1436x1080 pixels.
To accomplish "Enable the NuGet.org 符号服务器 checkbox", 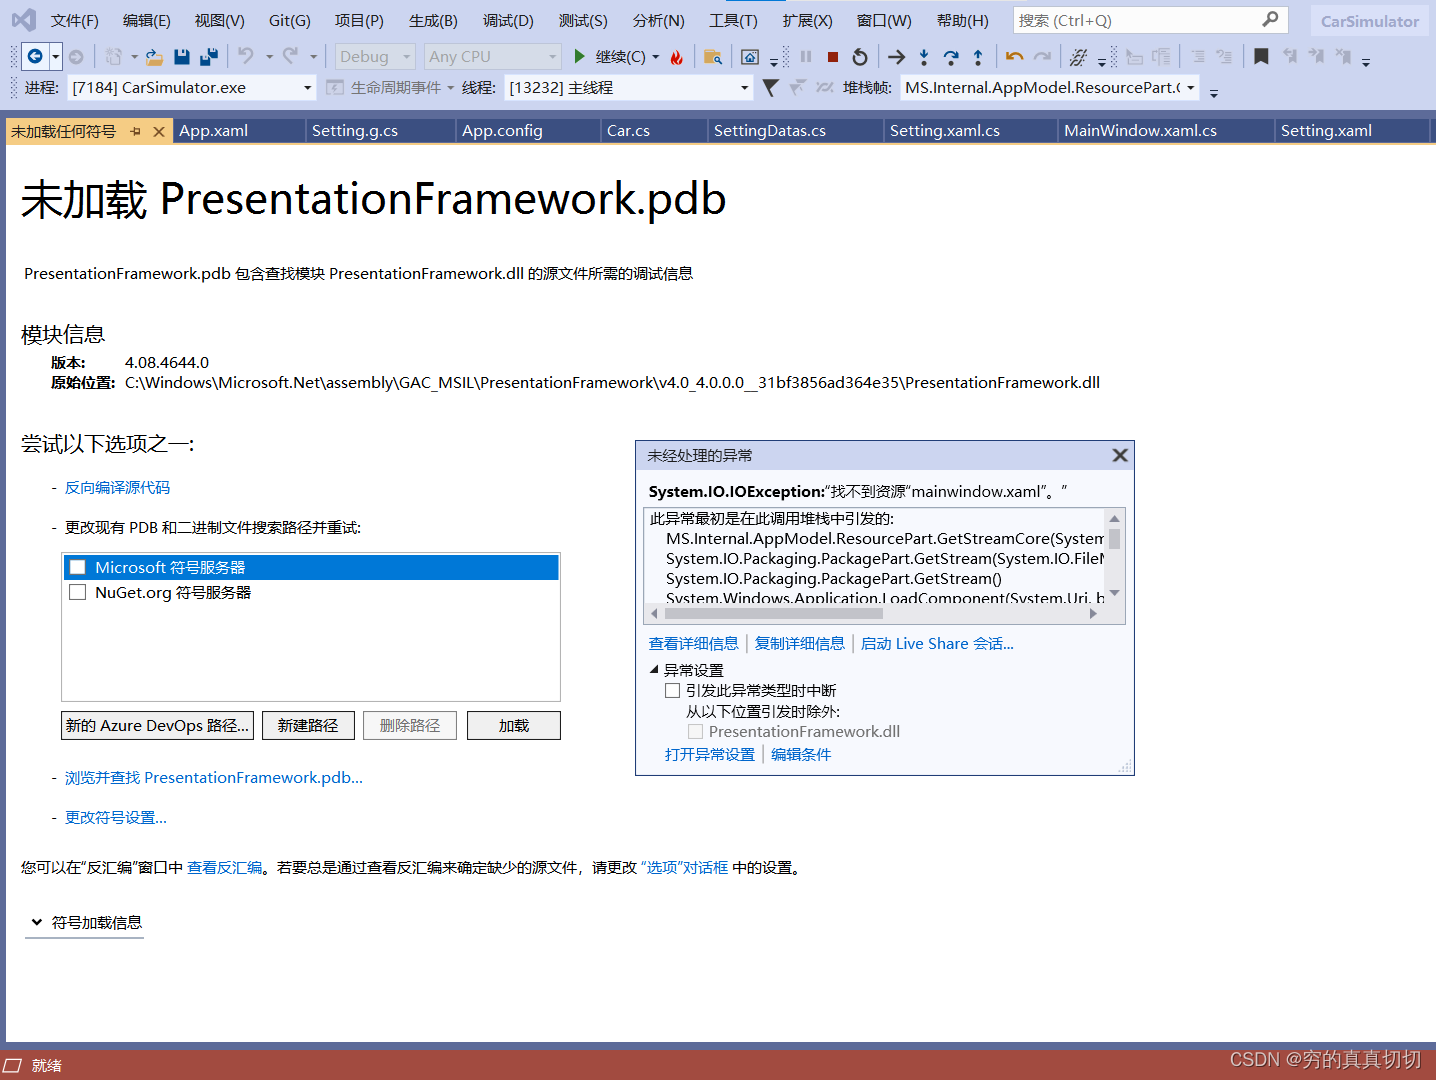I will tap(77, 592).
